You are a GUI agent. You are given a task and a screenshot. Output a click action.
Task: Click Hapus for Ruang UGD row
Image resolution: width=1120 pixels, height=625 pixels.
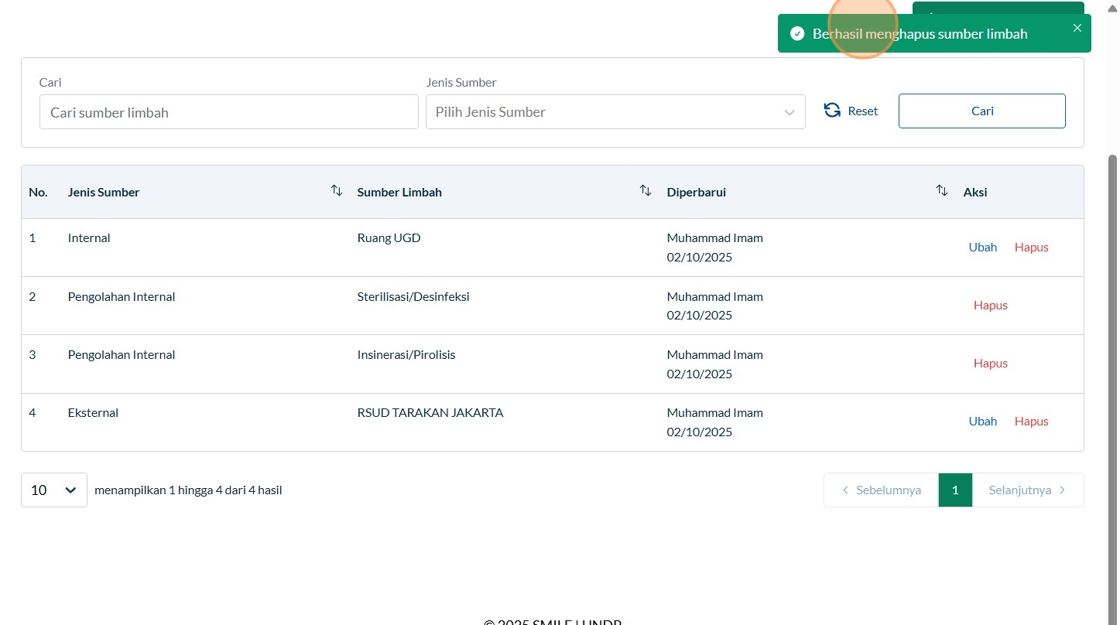pos(1031,247)
